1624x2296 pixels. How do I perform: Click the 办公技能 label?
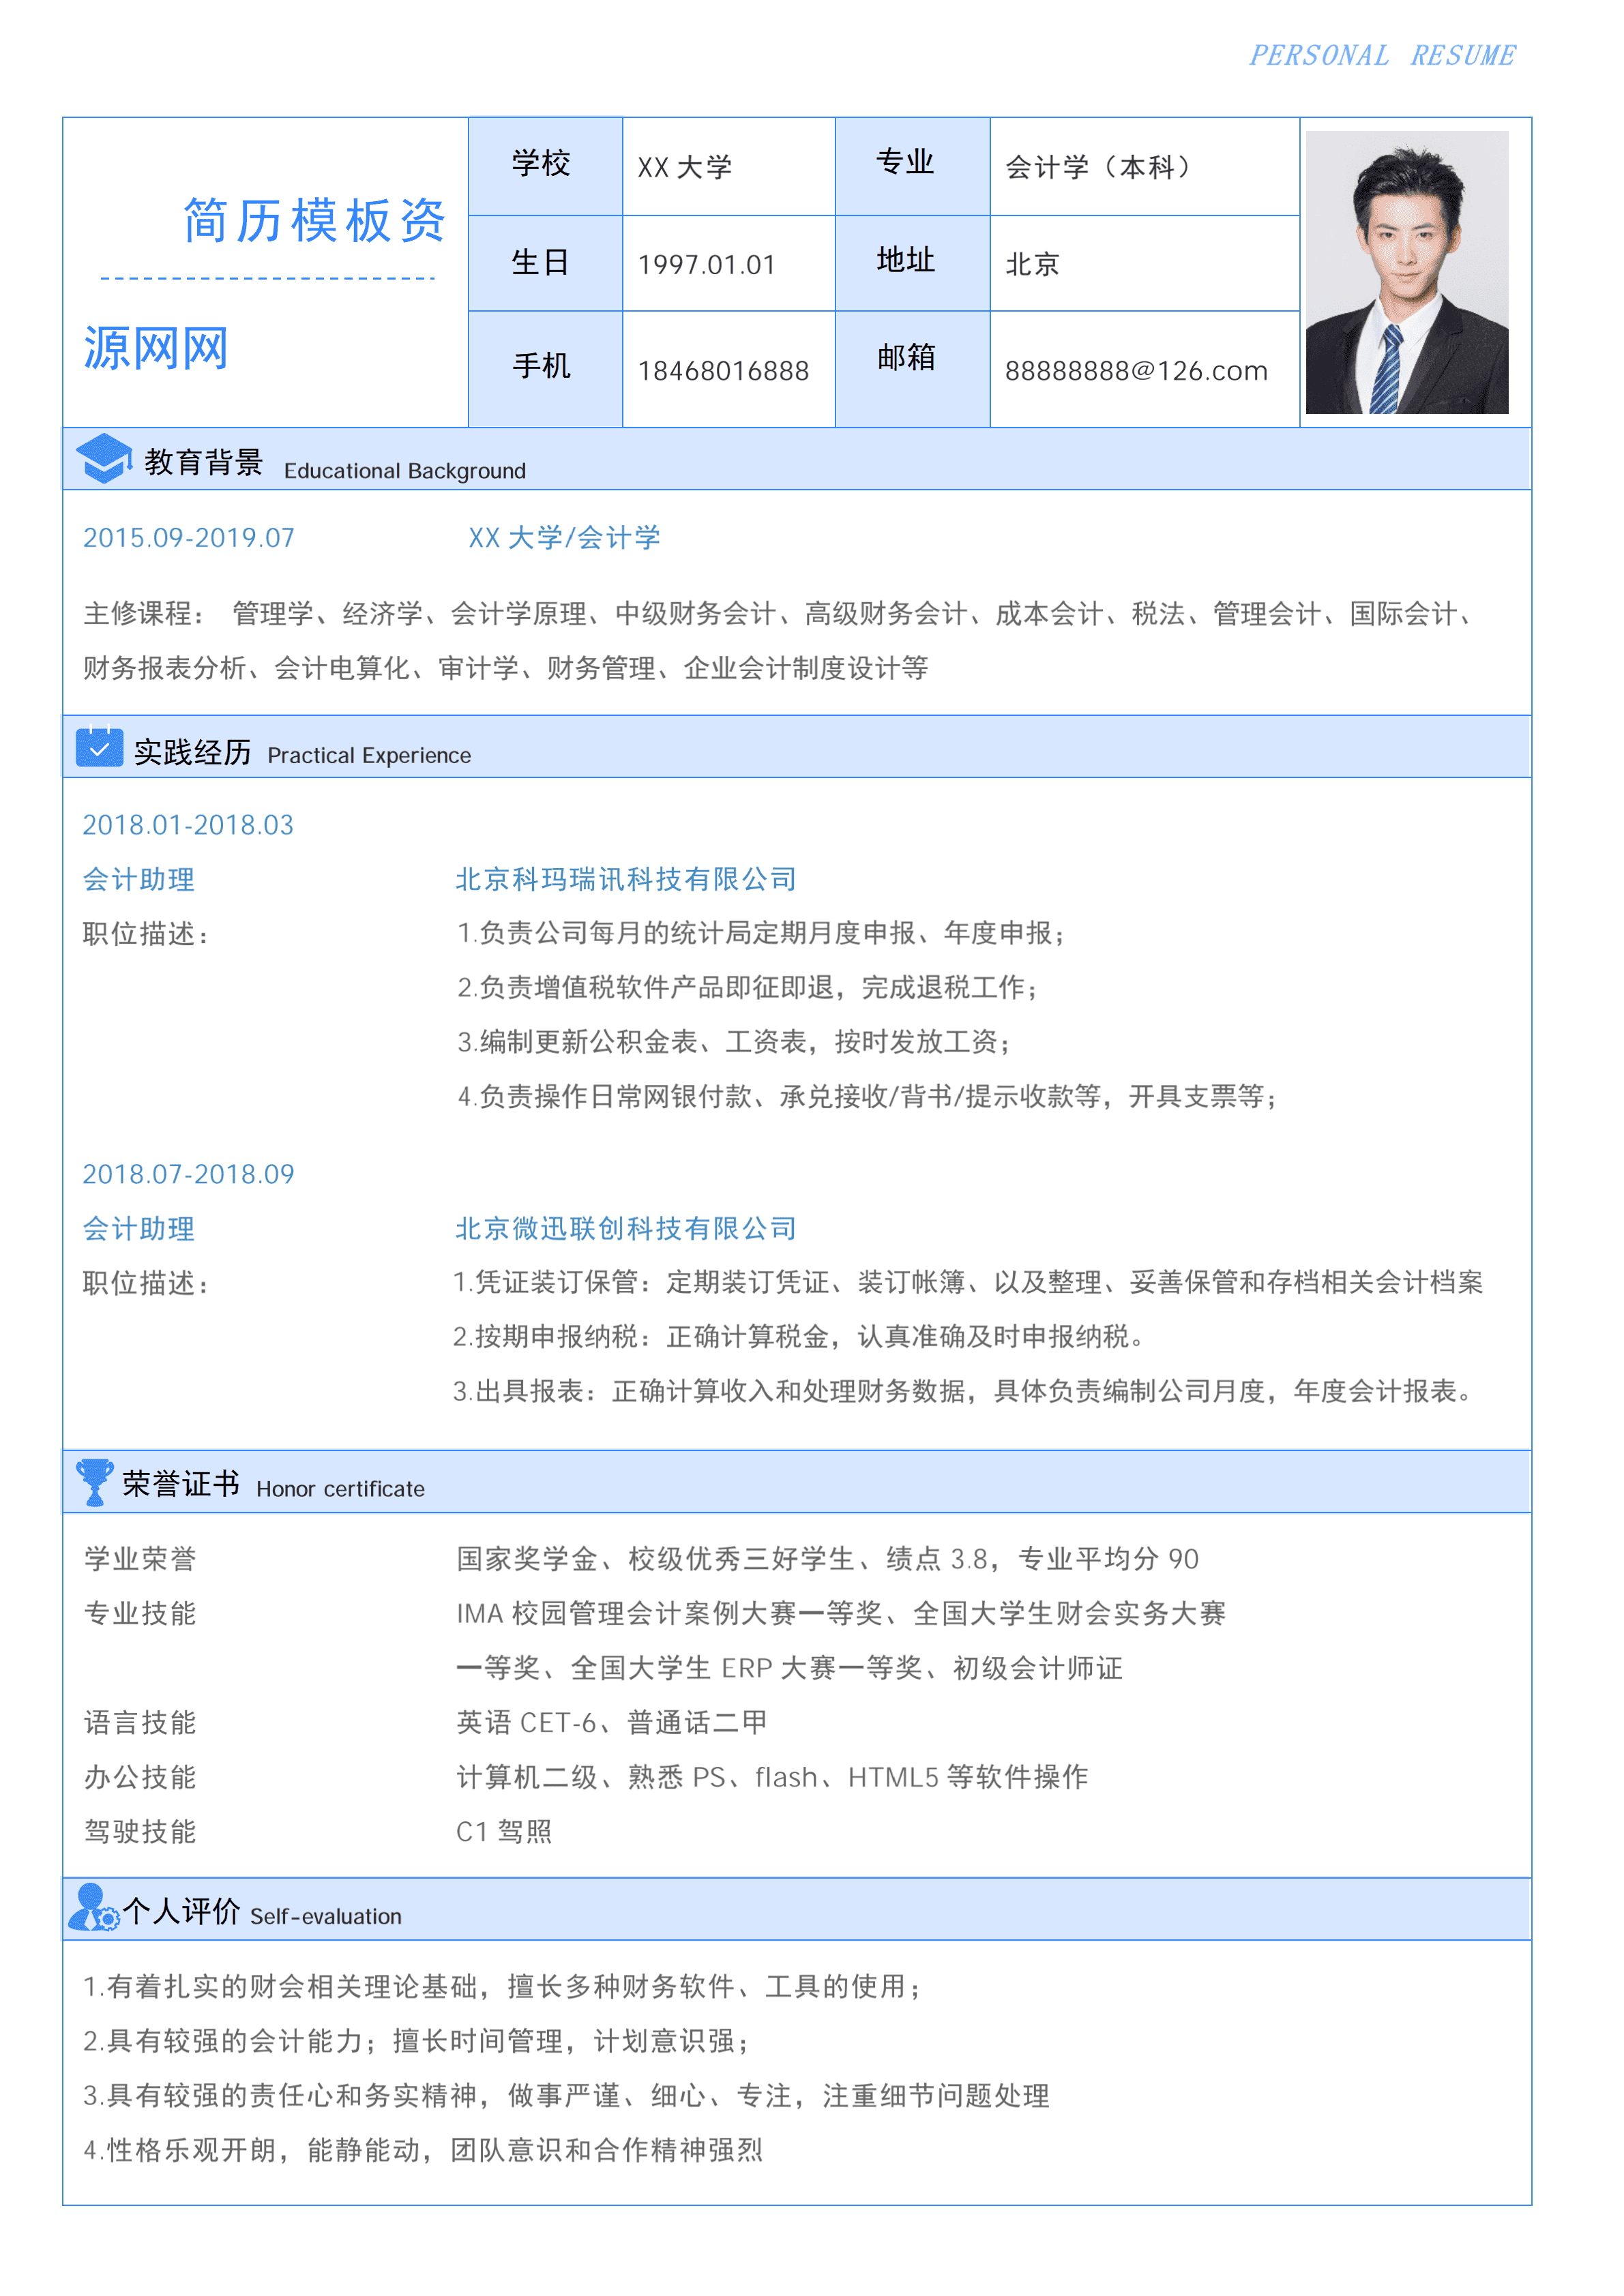tap(140, 1777)
